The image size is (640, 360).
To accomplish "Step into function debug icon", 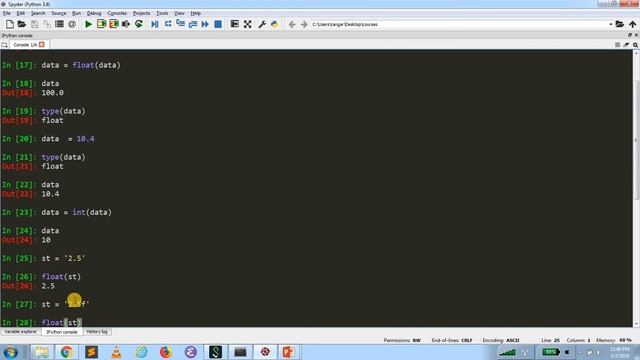I will pos(180,24).
